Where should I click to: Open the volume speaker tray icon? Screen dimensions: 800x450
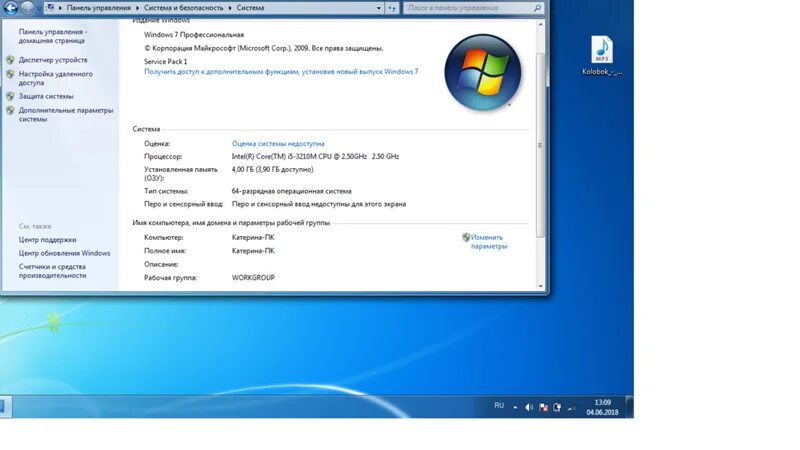click(x=529, y=407)
